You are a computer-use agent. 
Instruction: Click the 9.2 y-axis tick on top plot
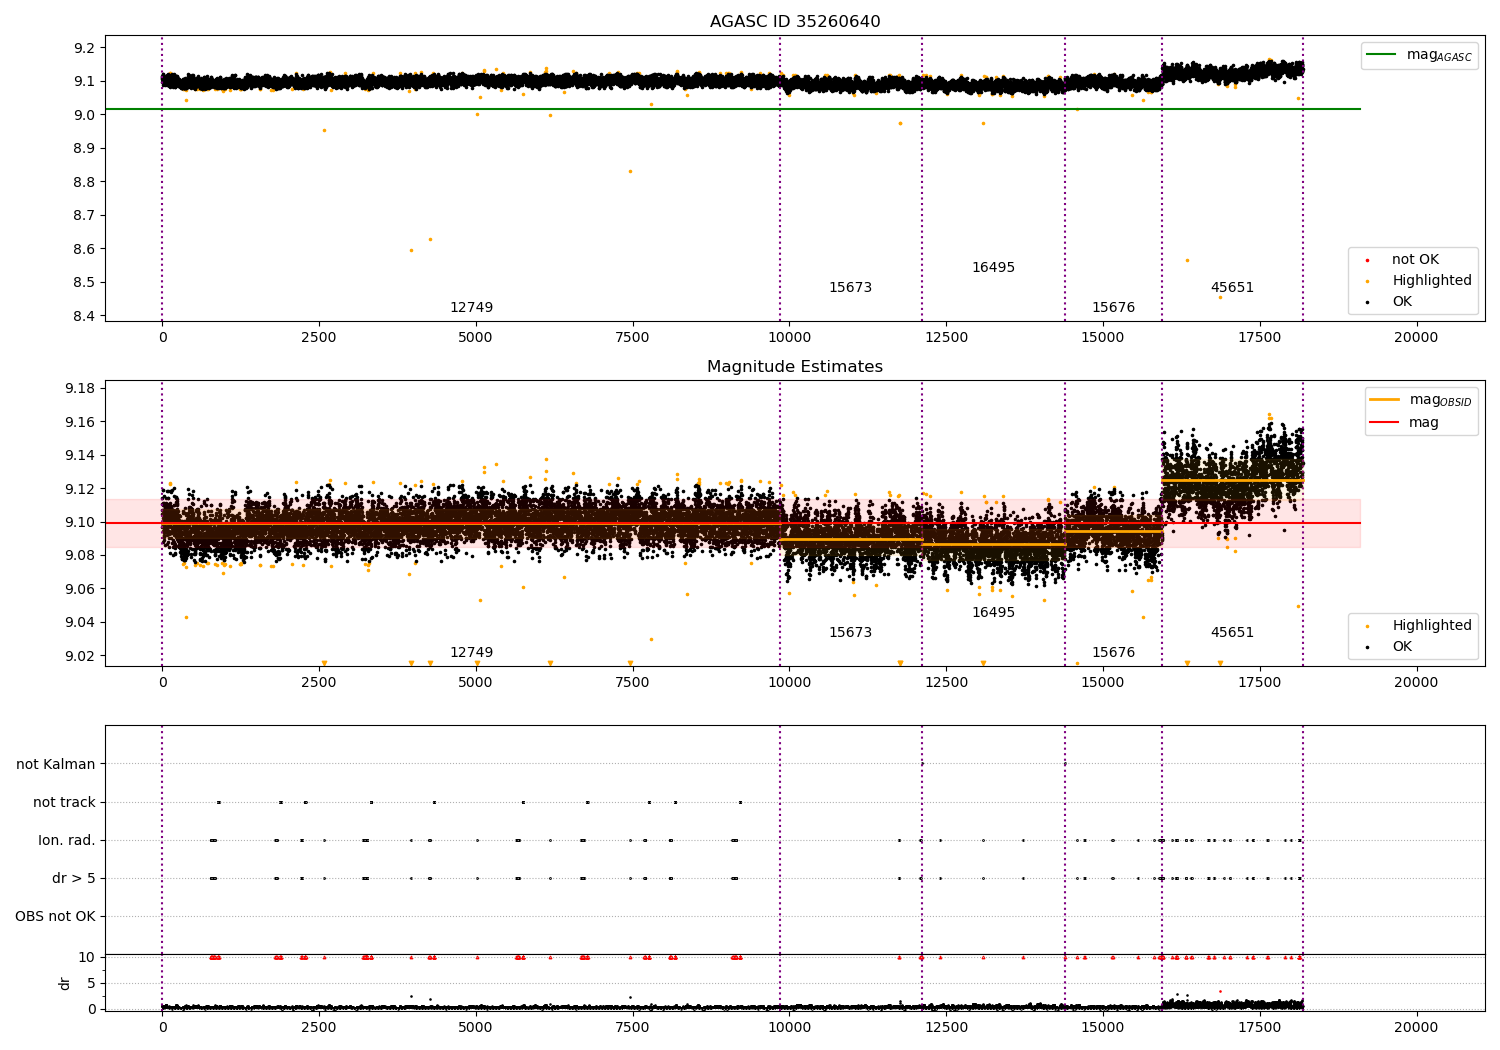(x=85, y=48)
